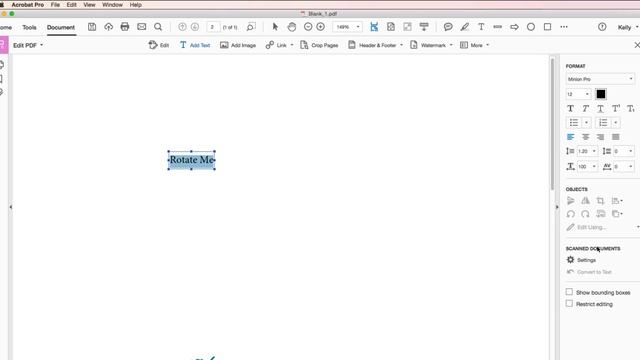Click the page number input field
Viewport: 640px width, 360px height.
(213, 27)
